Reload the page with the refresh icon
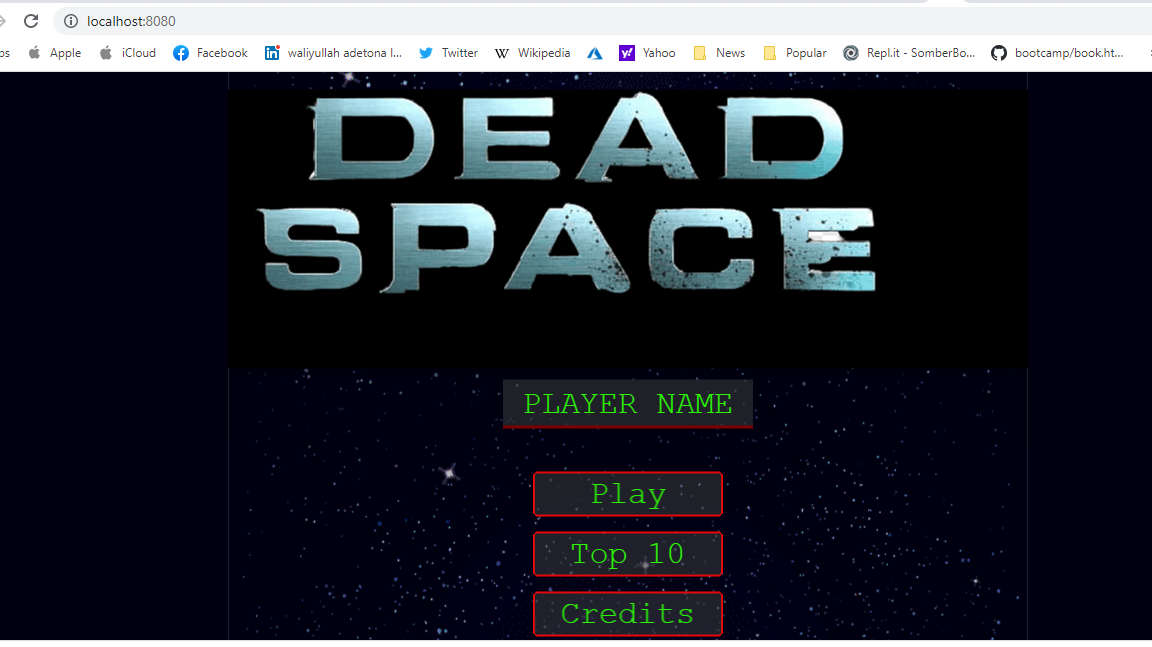Image resolution: width=1152 pixels, height=647 pixels. [x=31, y=21]
